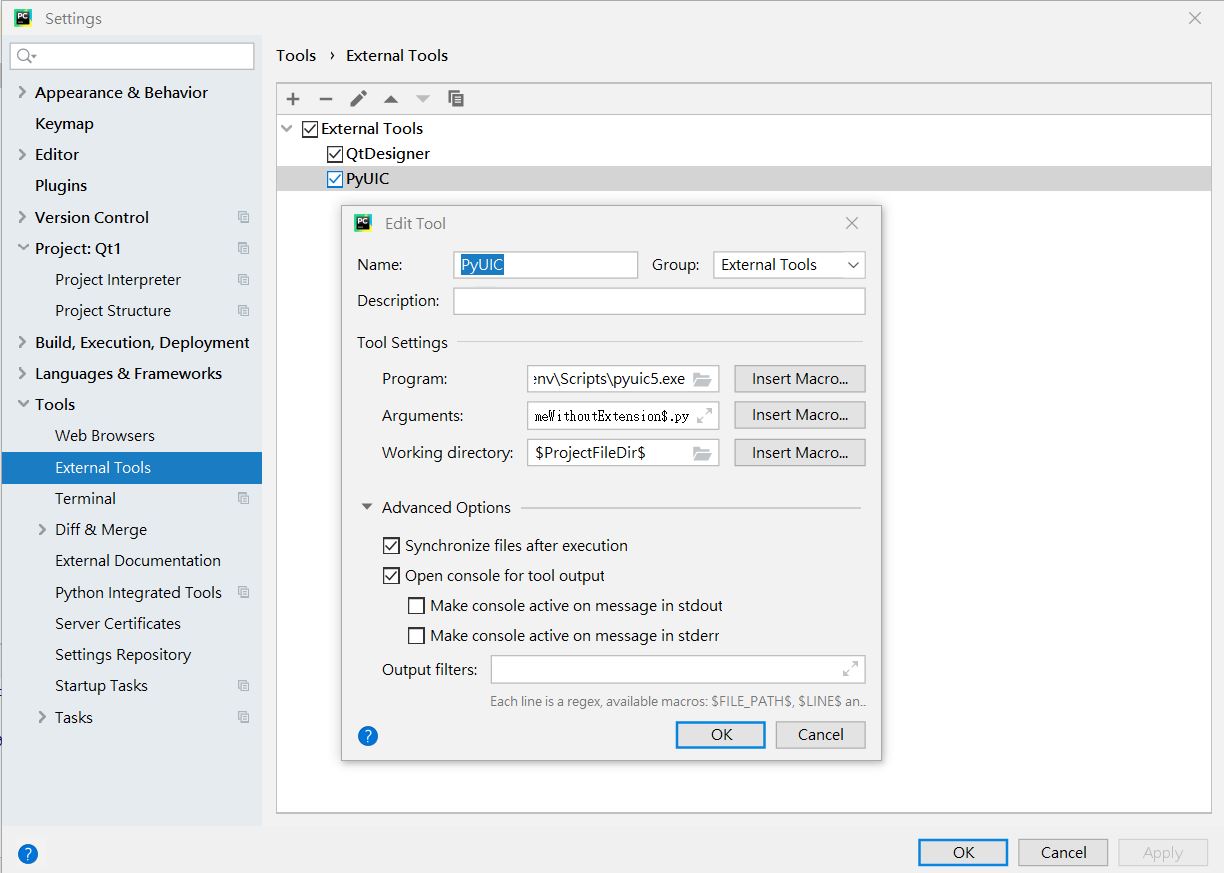Expand Appearance & Behavior settings
This screenshot has height=873, width=1224.
click(x=22, y=92)
